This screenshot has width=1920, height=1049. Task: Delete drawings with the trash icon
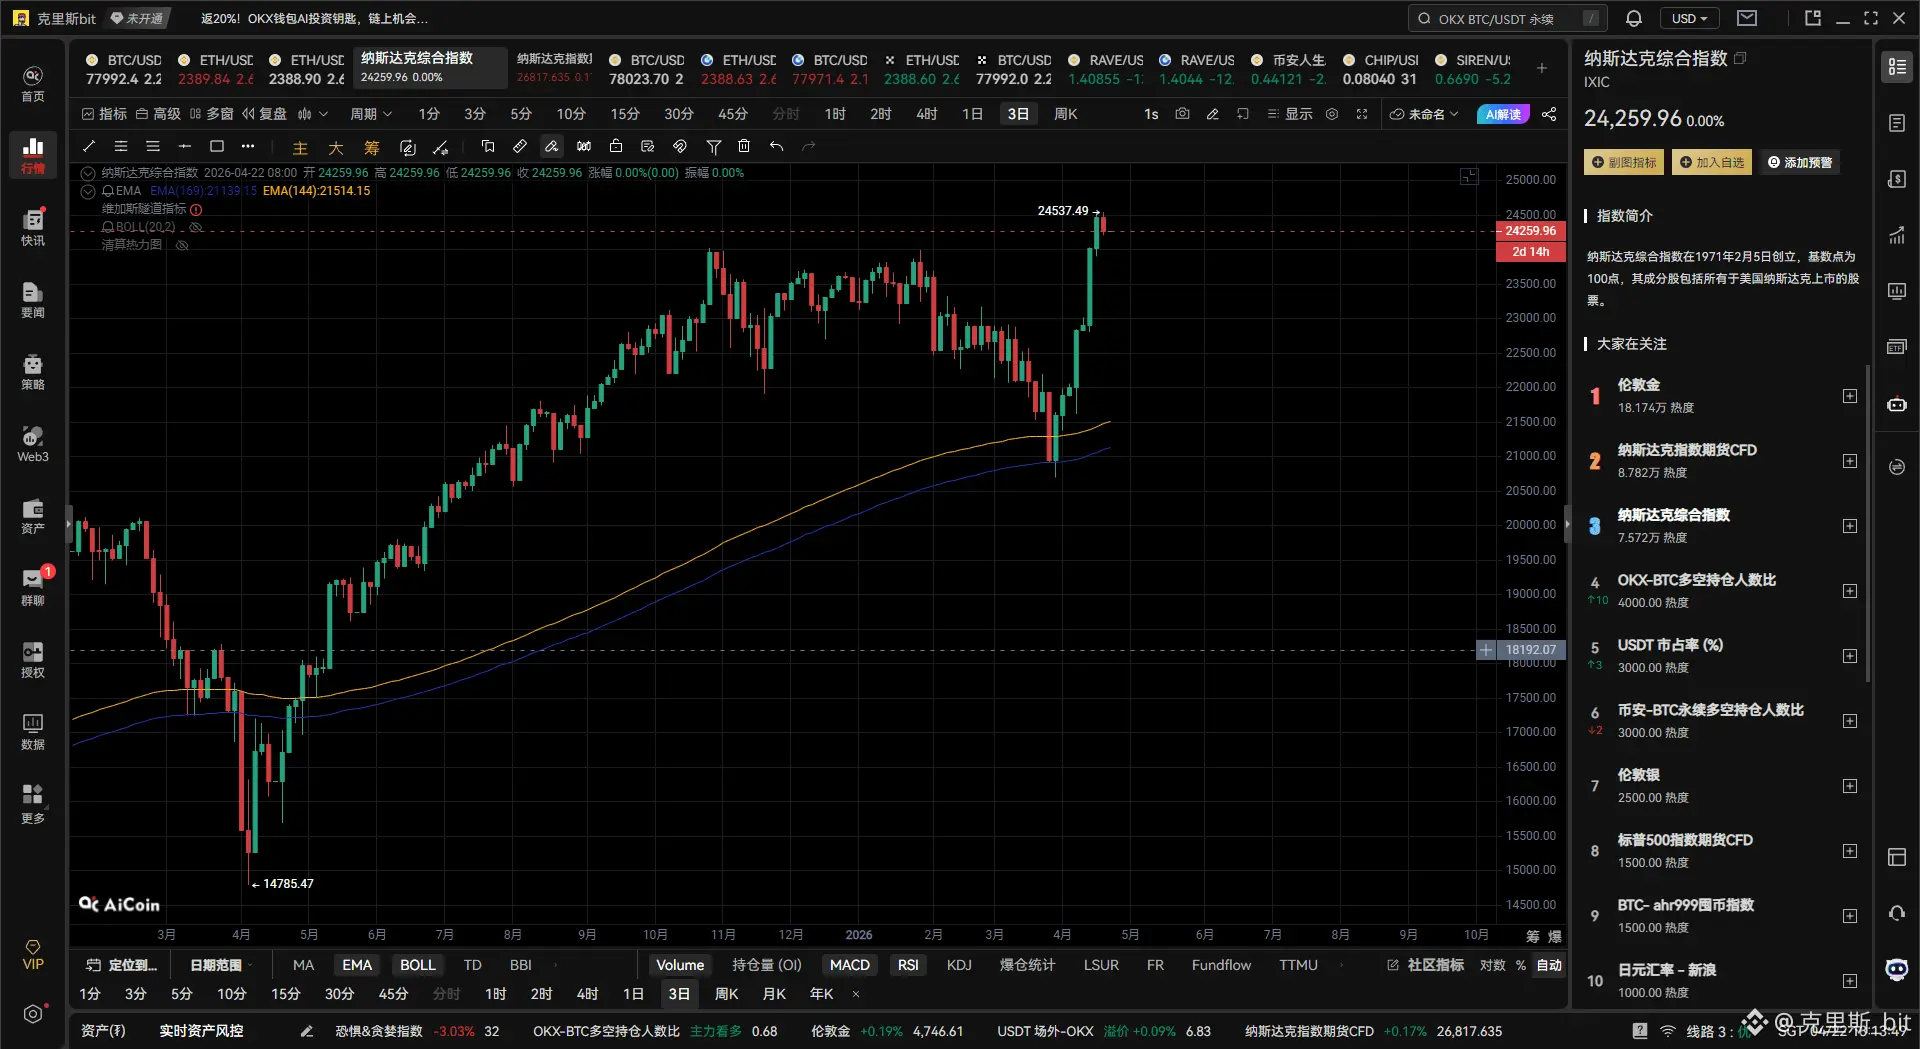coord(744,146)
